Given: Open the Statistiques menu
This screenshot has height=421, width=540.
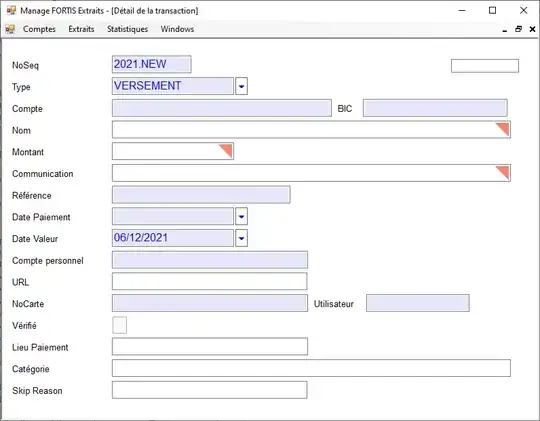Looking at the screenshot, I should pyautogui.click(x=127, y=29).
